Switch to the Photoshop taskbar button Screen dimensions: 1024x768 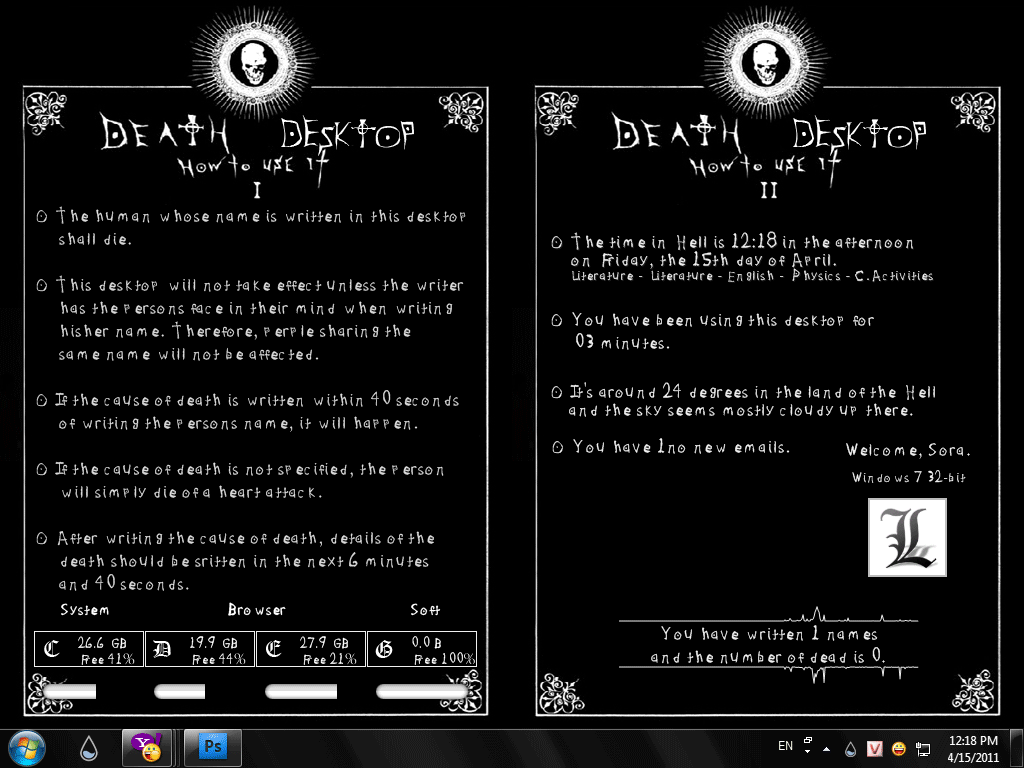click(213, 748)
